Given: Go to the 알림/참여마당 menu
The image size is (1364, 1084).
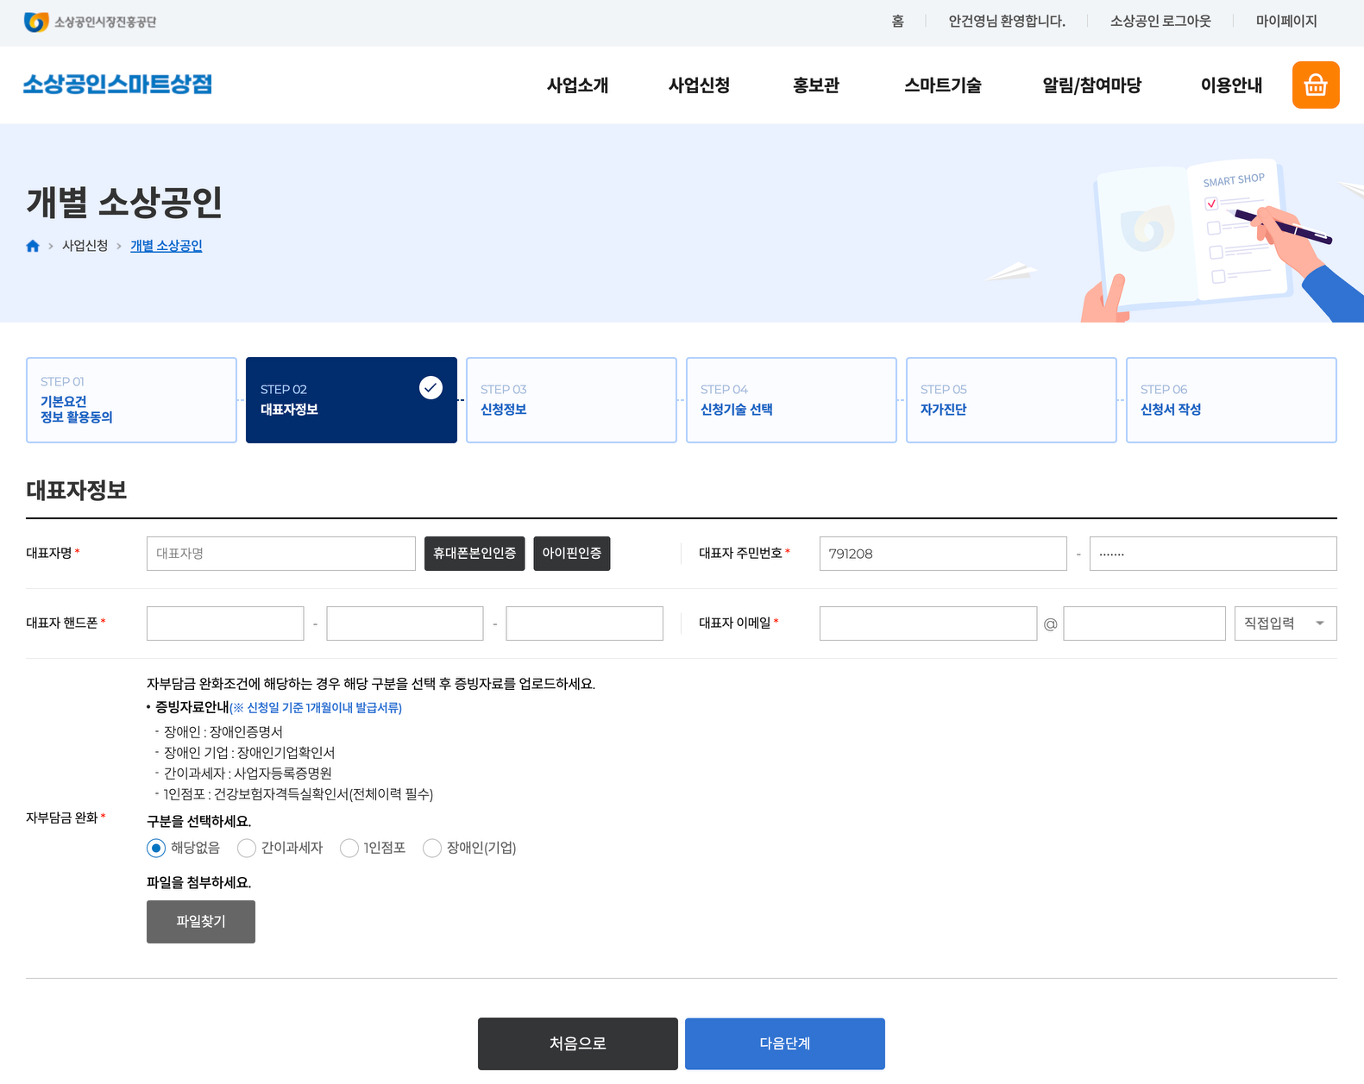Looking at the screenshot, I should (1091, 86).
